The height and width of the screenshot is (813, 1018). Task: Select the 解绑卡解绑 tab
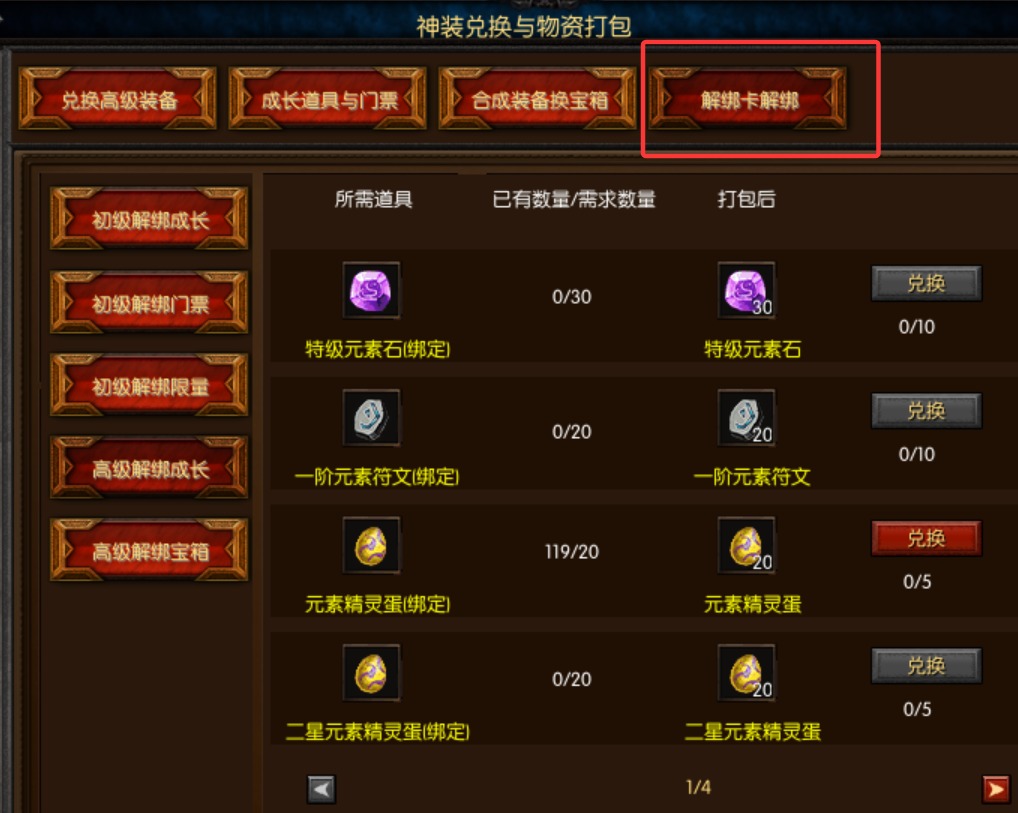coord(748,99)
